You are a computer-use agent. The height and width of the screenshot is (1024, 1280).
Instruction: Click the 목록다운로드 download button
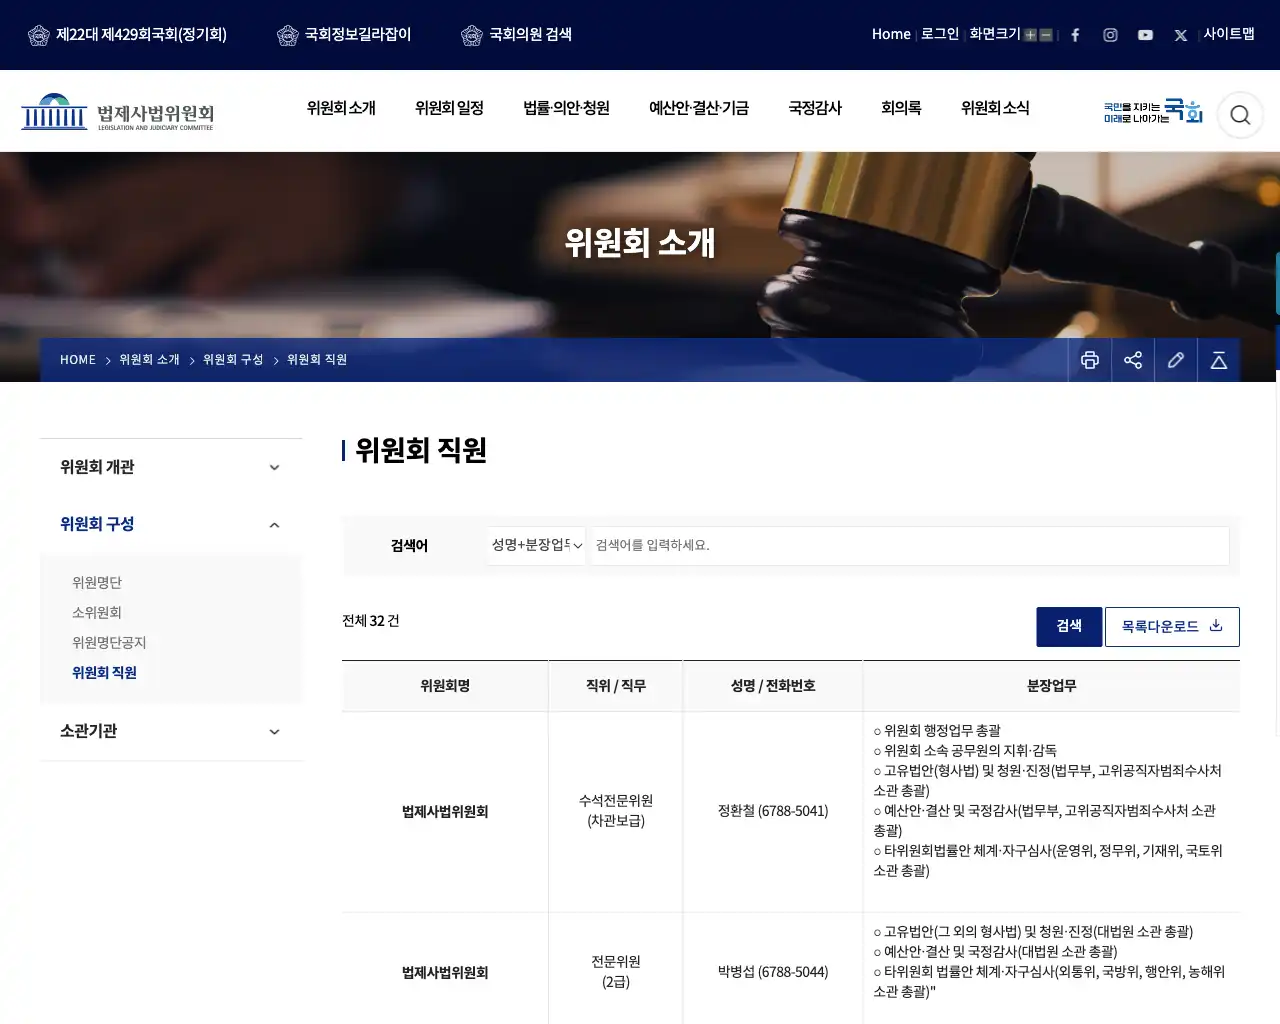tap(1172, 626)
